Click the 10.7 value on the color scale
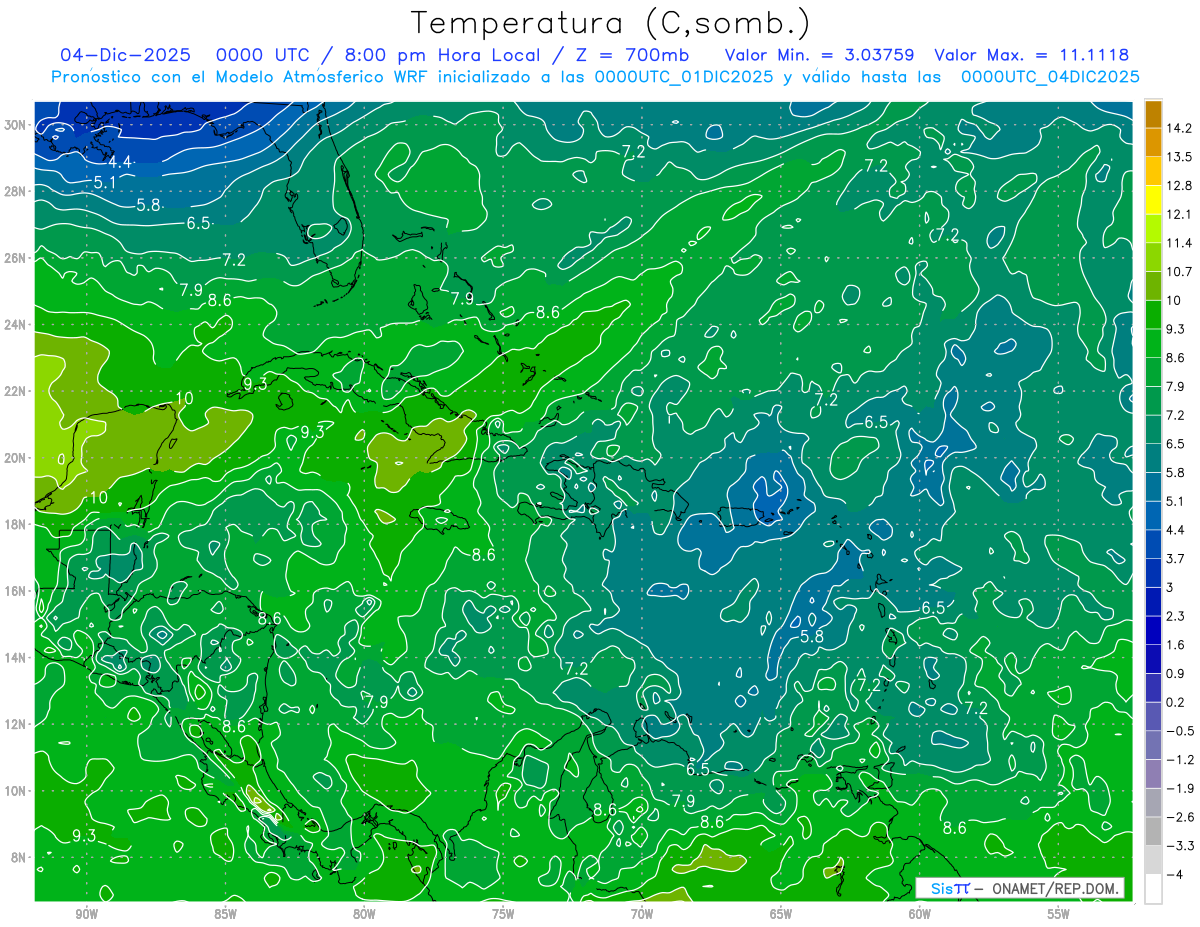Image resolution: width=1200 pixels, height=927 pixels. coord(1180,272)
